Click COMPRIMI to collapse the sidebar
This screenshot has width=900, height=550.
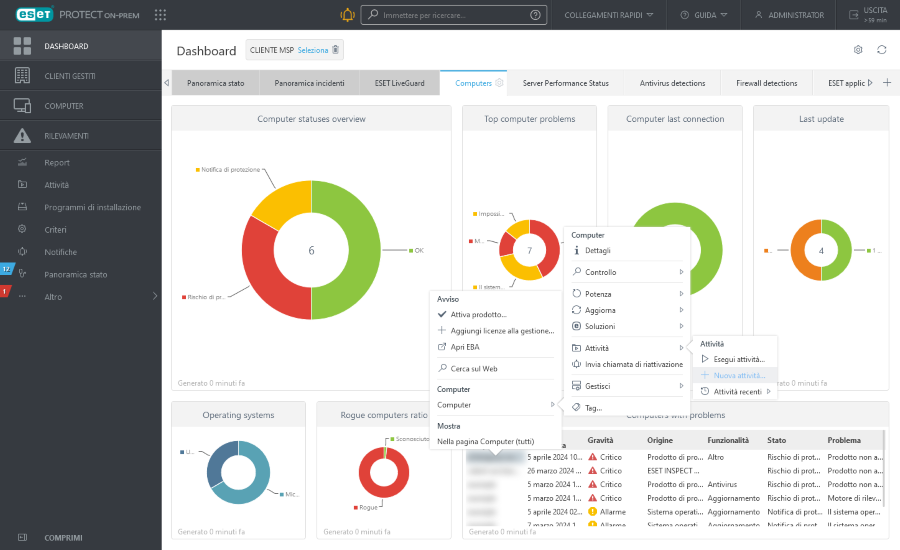click(x=64, y=537)
